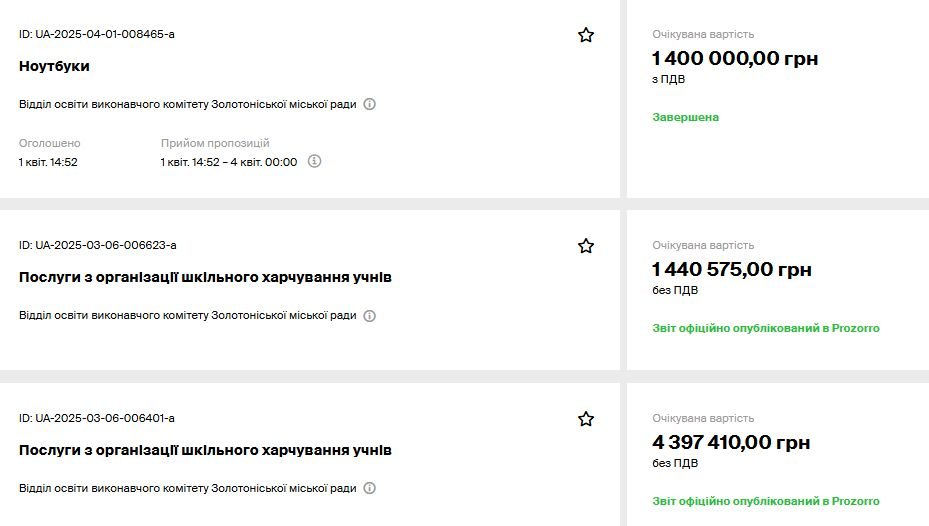Star tender ID UA-2025-03-06-006623-a
This screenshot has height=526, width=929.
(585, 246)
